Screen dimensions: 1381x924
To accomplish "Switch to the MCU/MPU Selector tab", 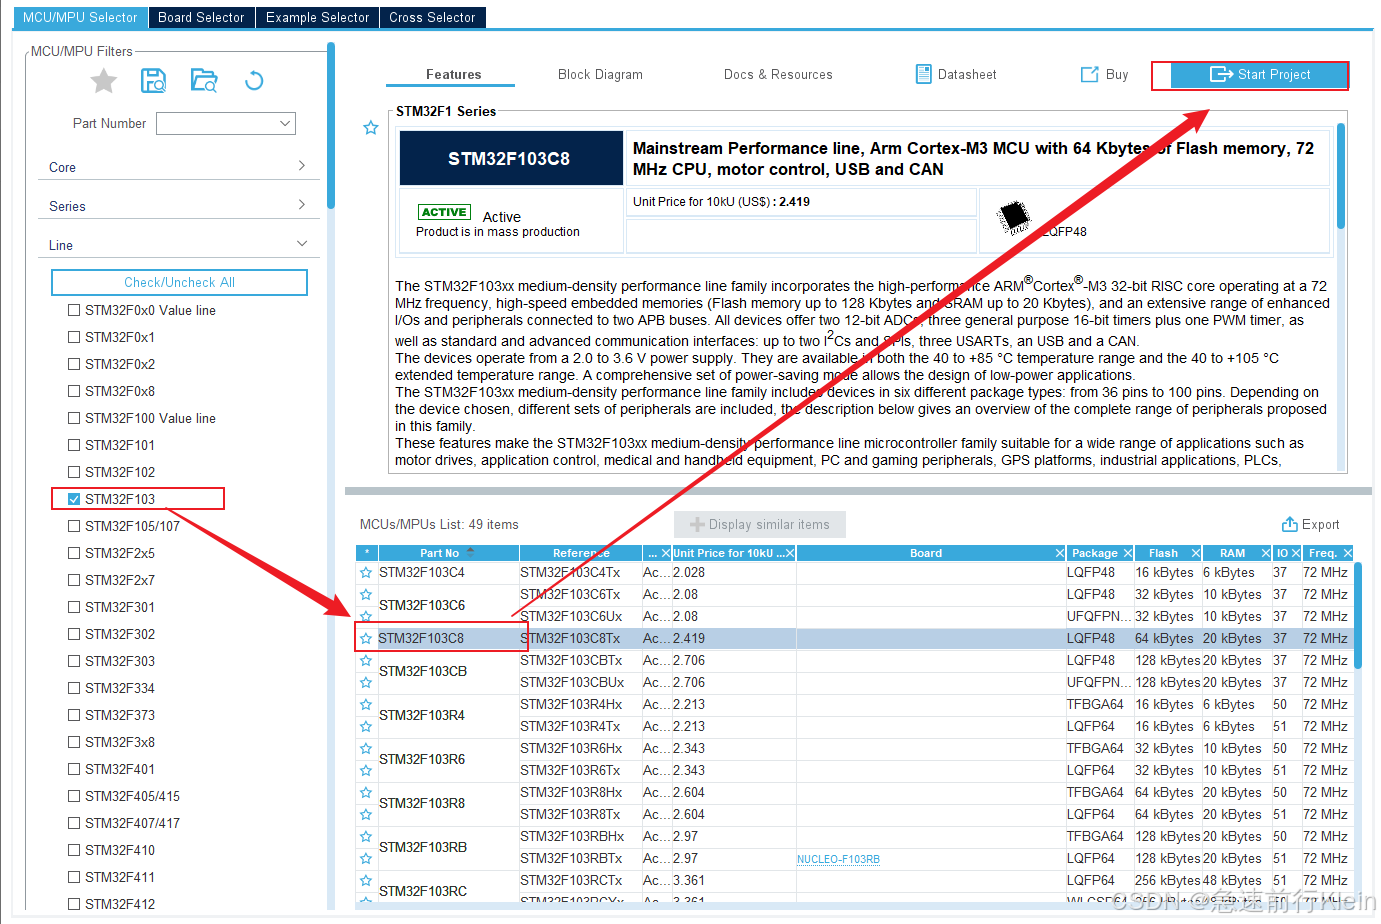I will pos(80,17).
